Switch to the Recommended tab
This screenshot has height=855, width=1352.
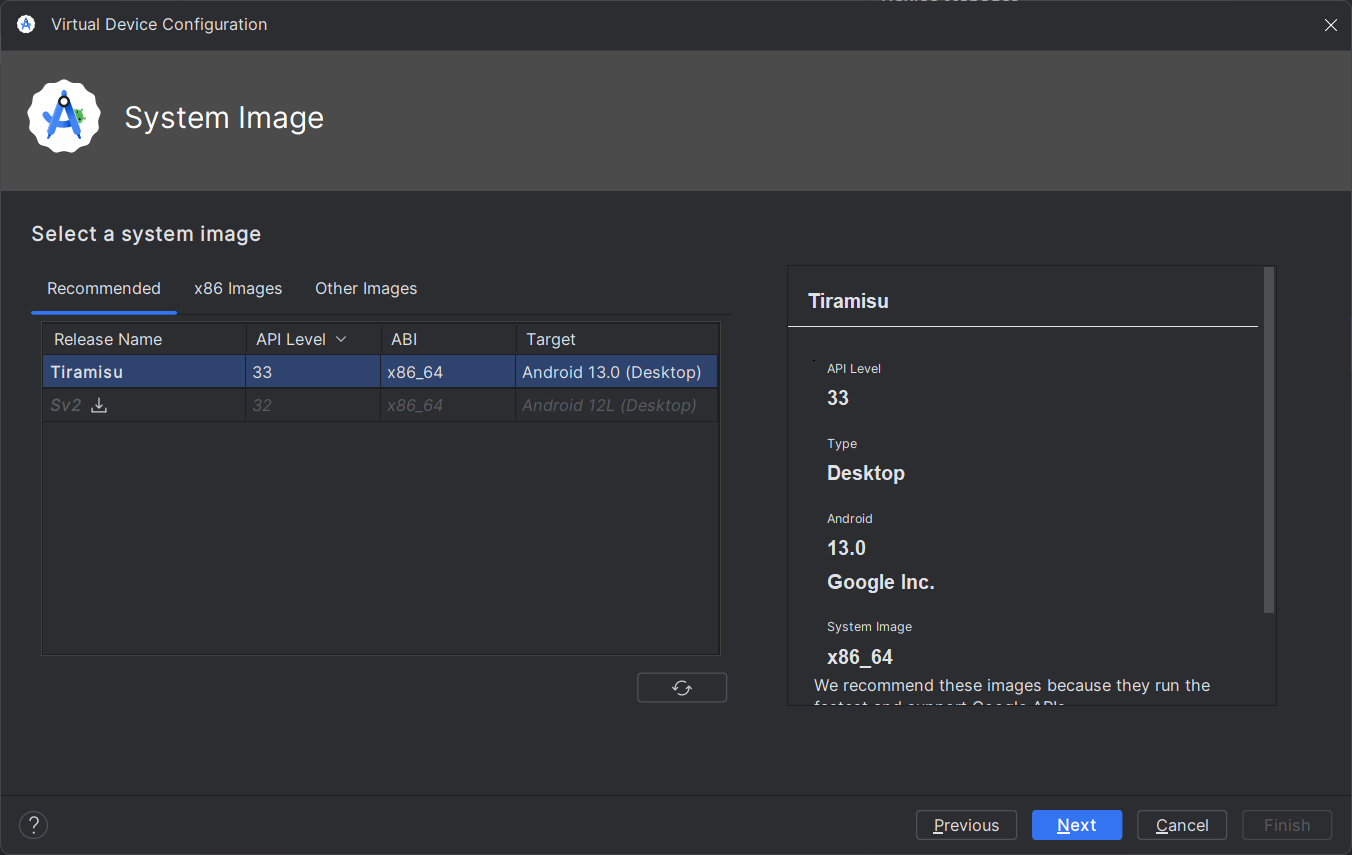104,288
